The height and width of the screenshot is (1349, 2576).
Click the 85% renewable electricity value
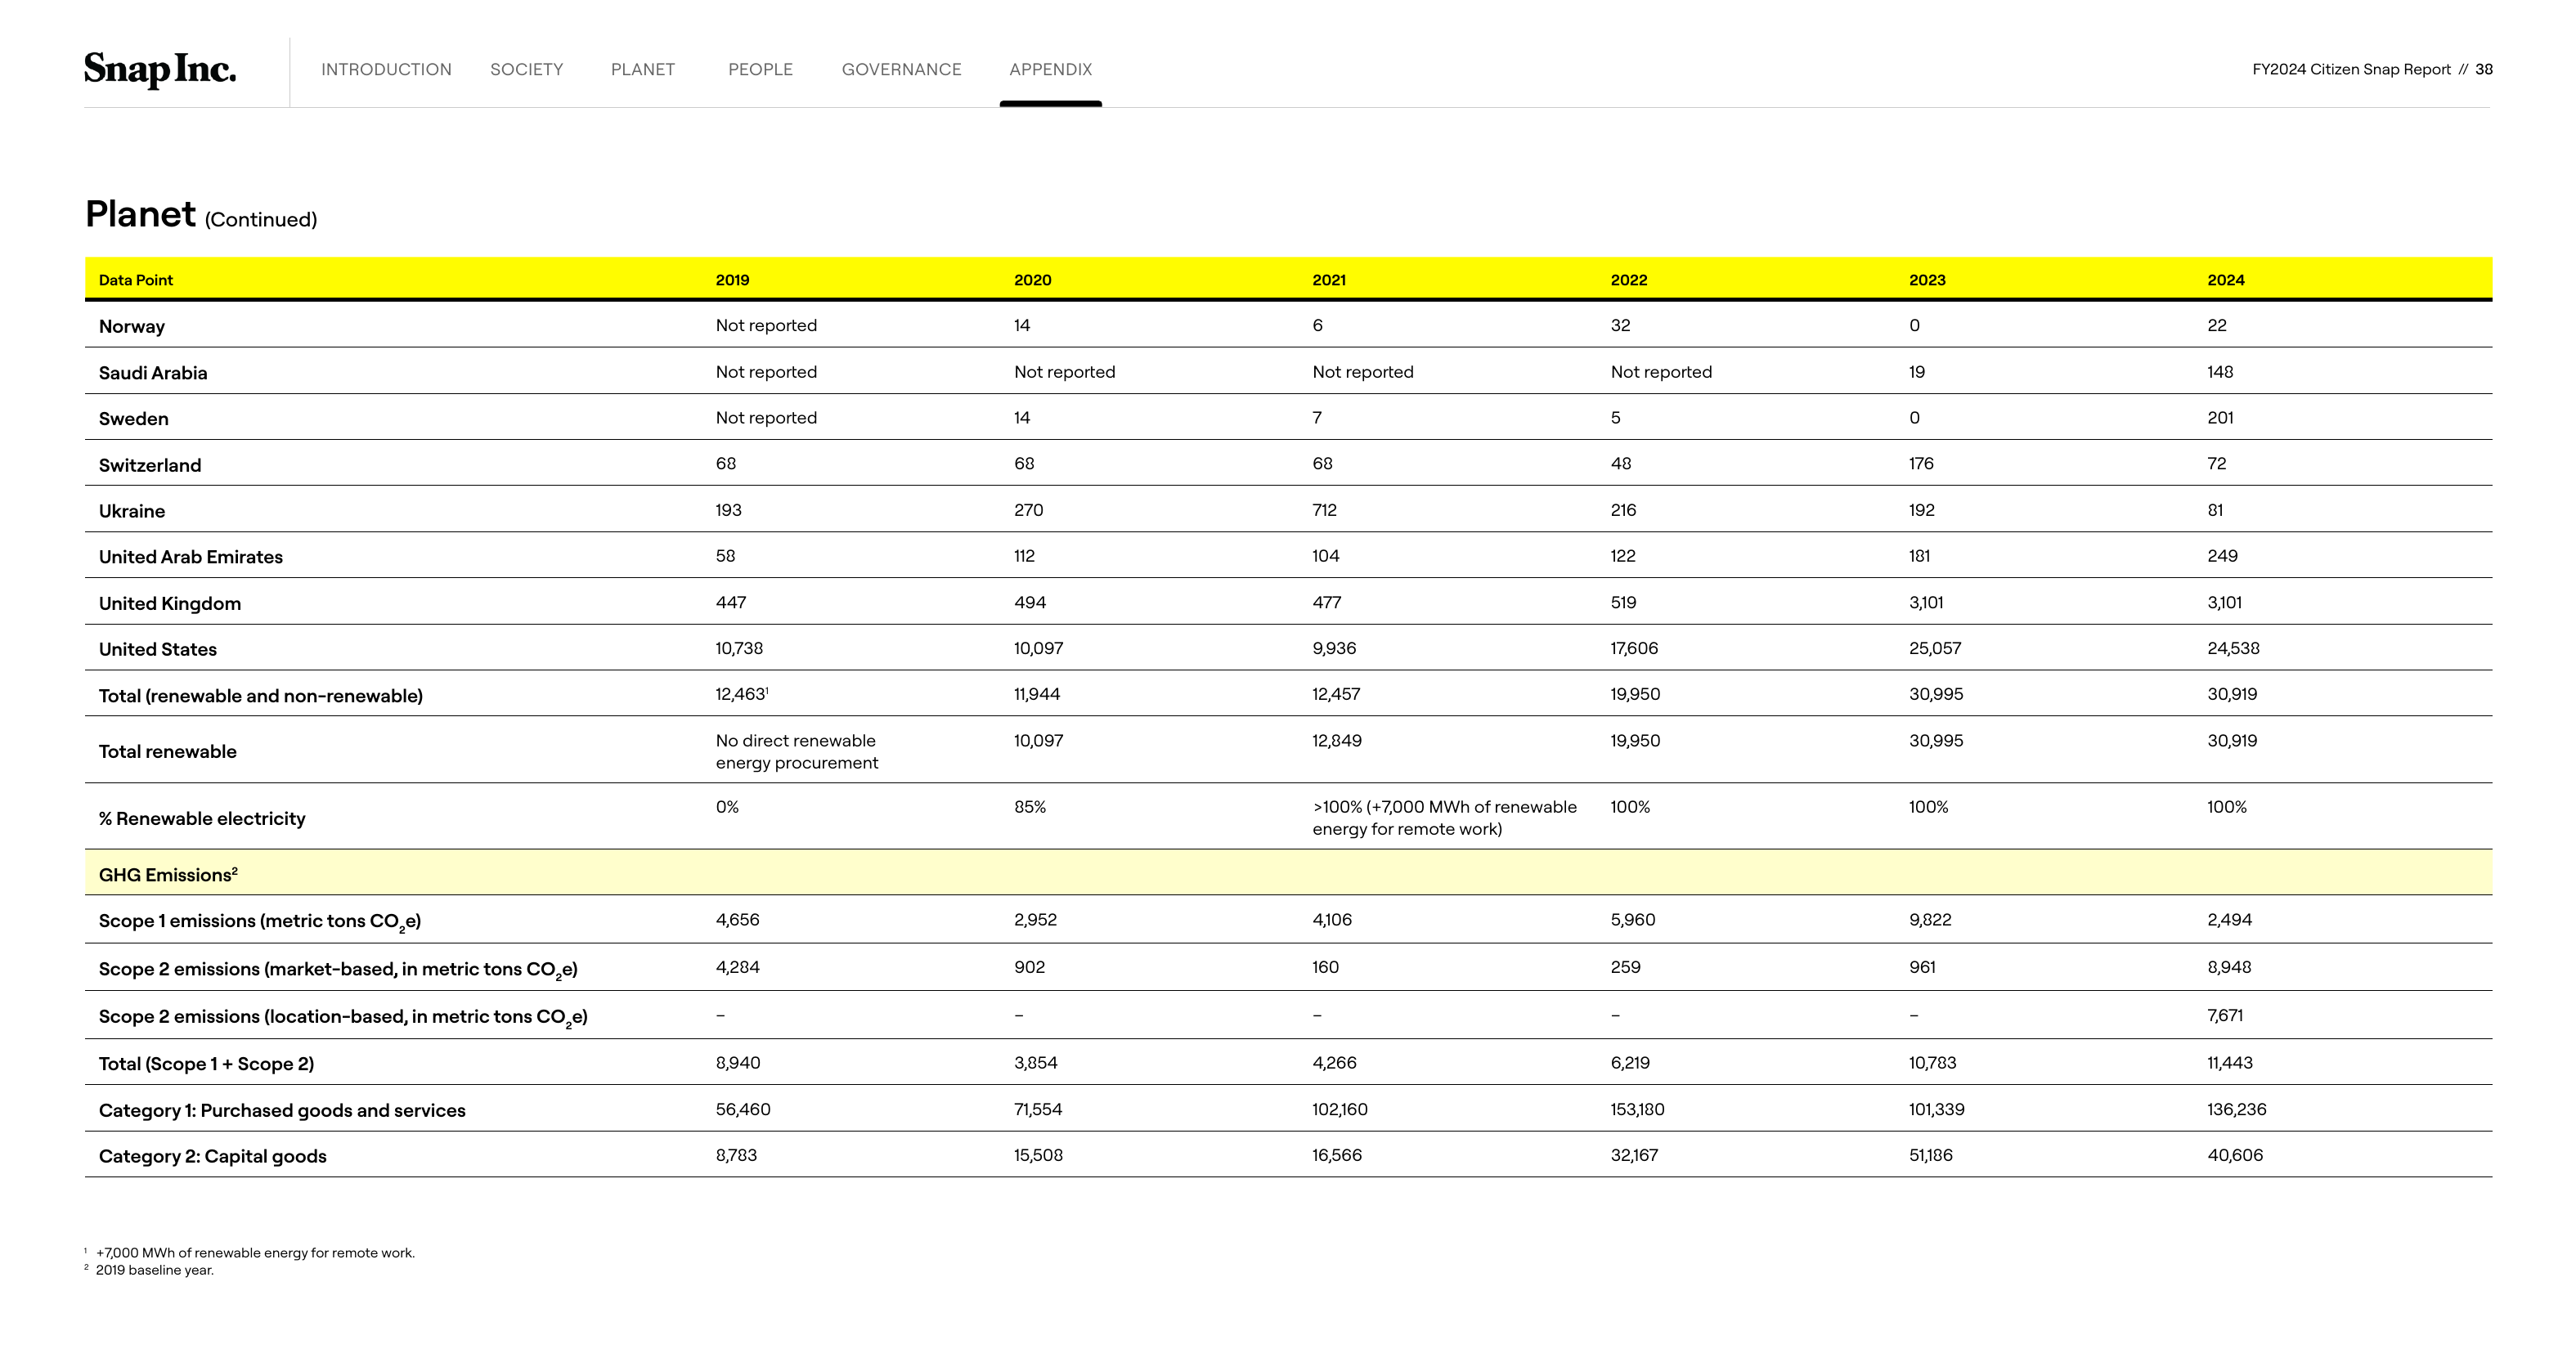point(1030,807)
